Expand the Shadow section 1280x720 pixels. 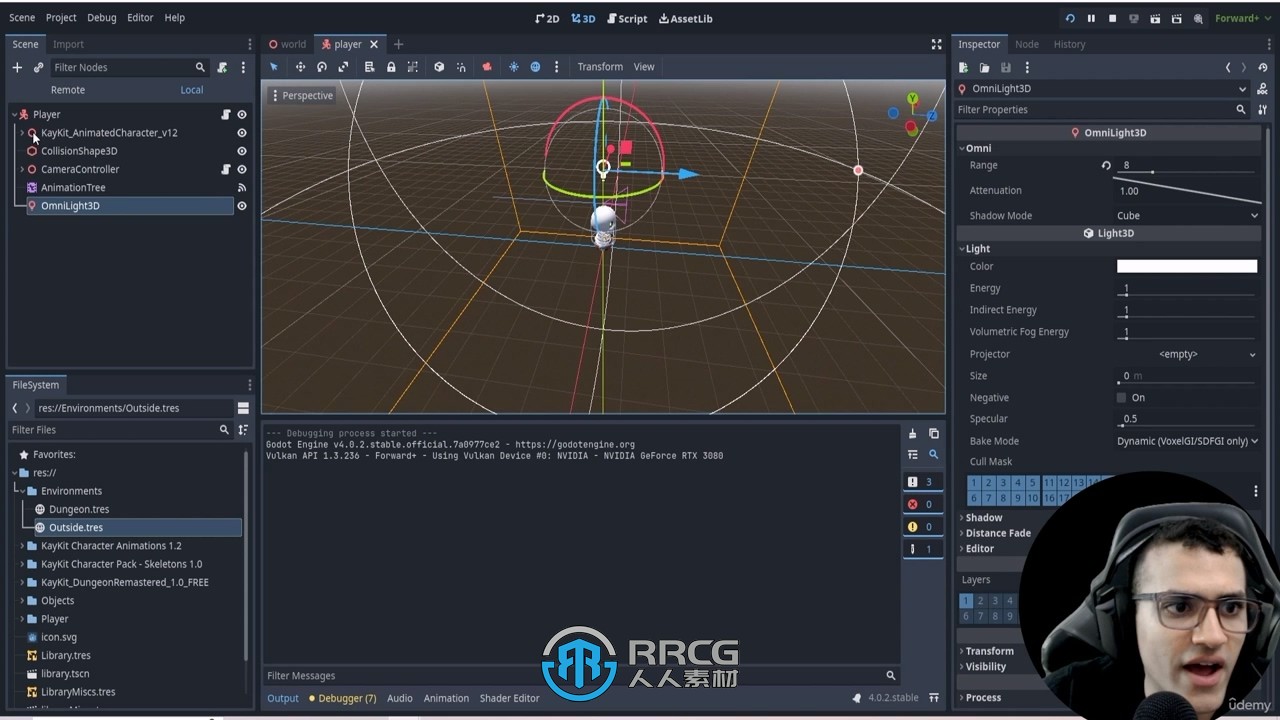(983, 518)
